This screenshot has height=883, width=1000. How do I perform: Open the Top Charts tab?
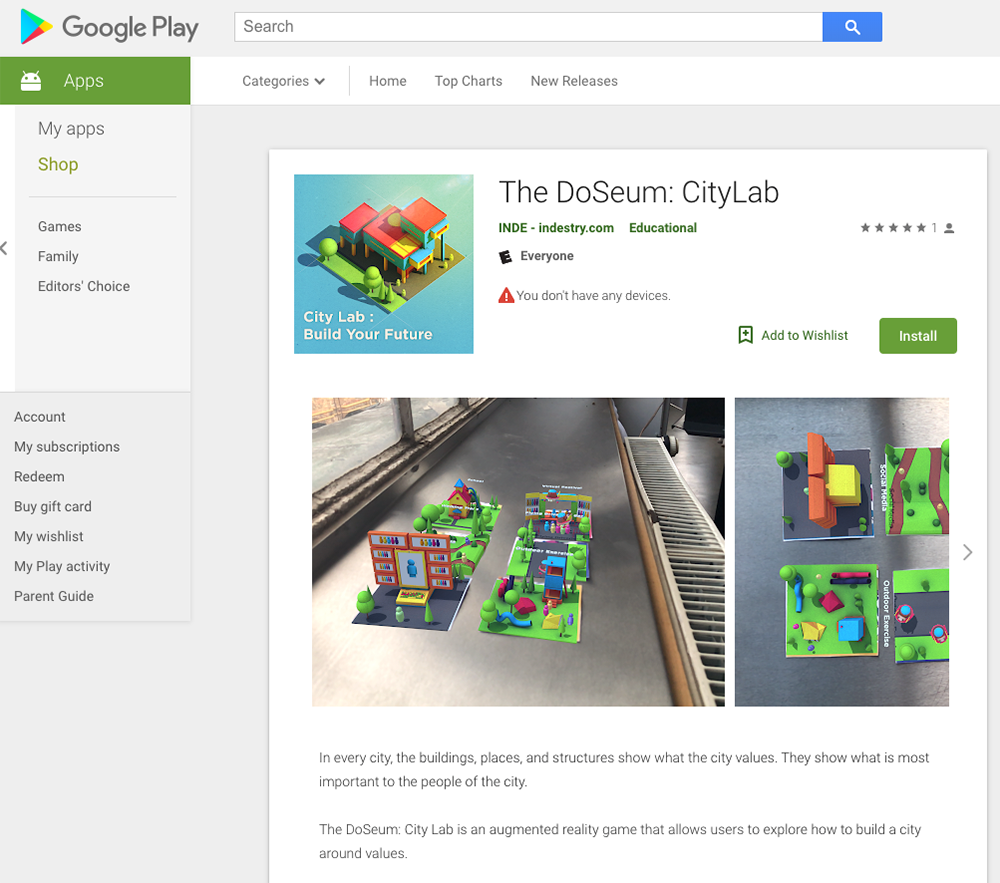click(x=468, y=81)
